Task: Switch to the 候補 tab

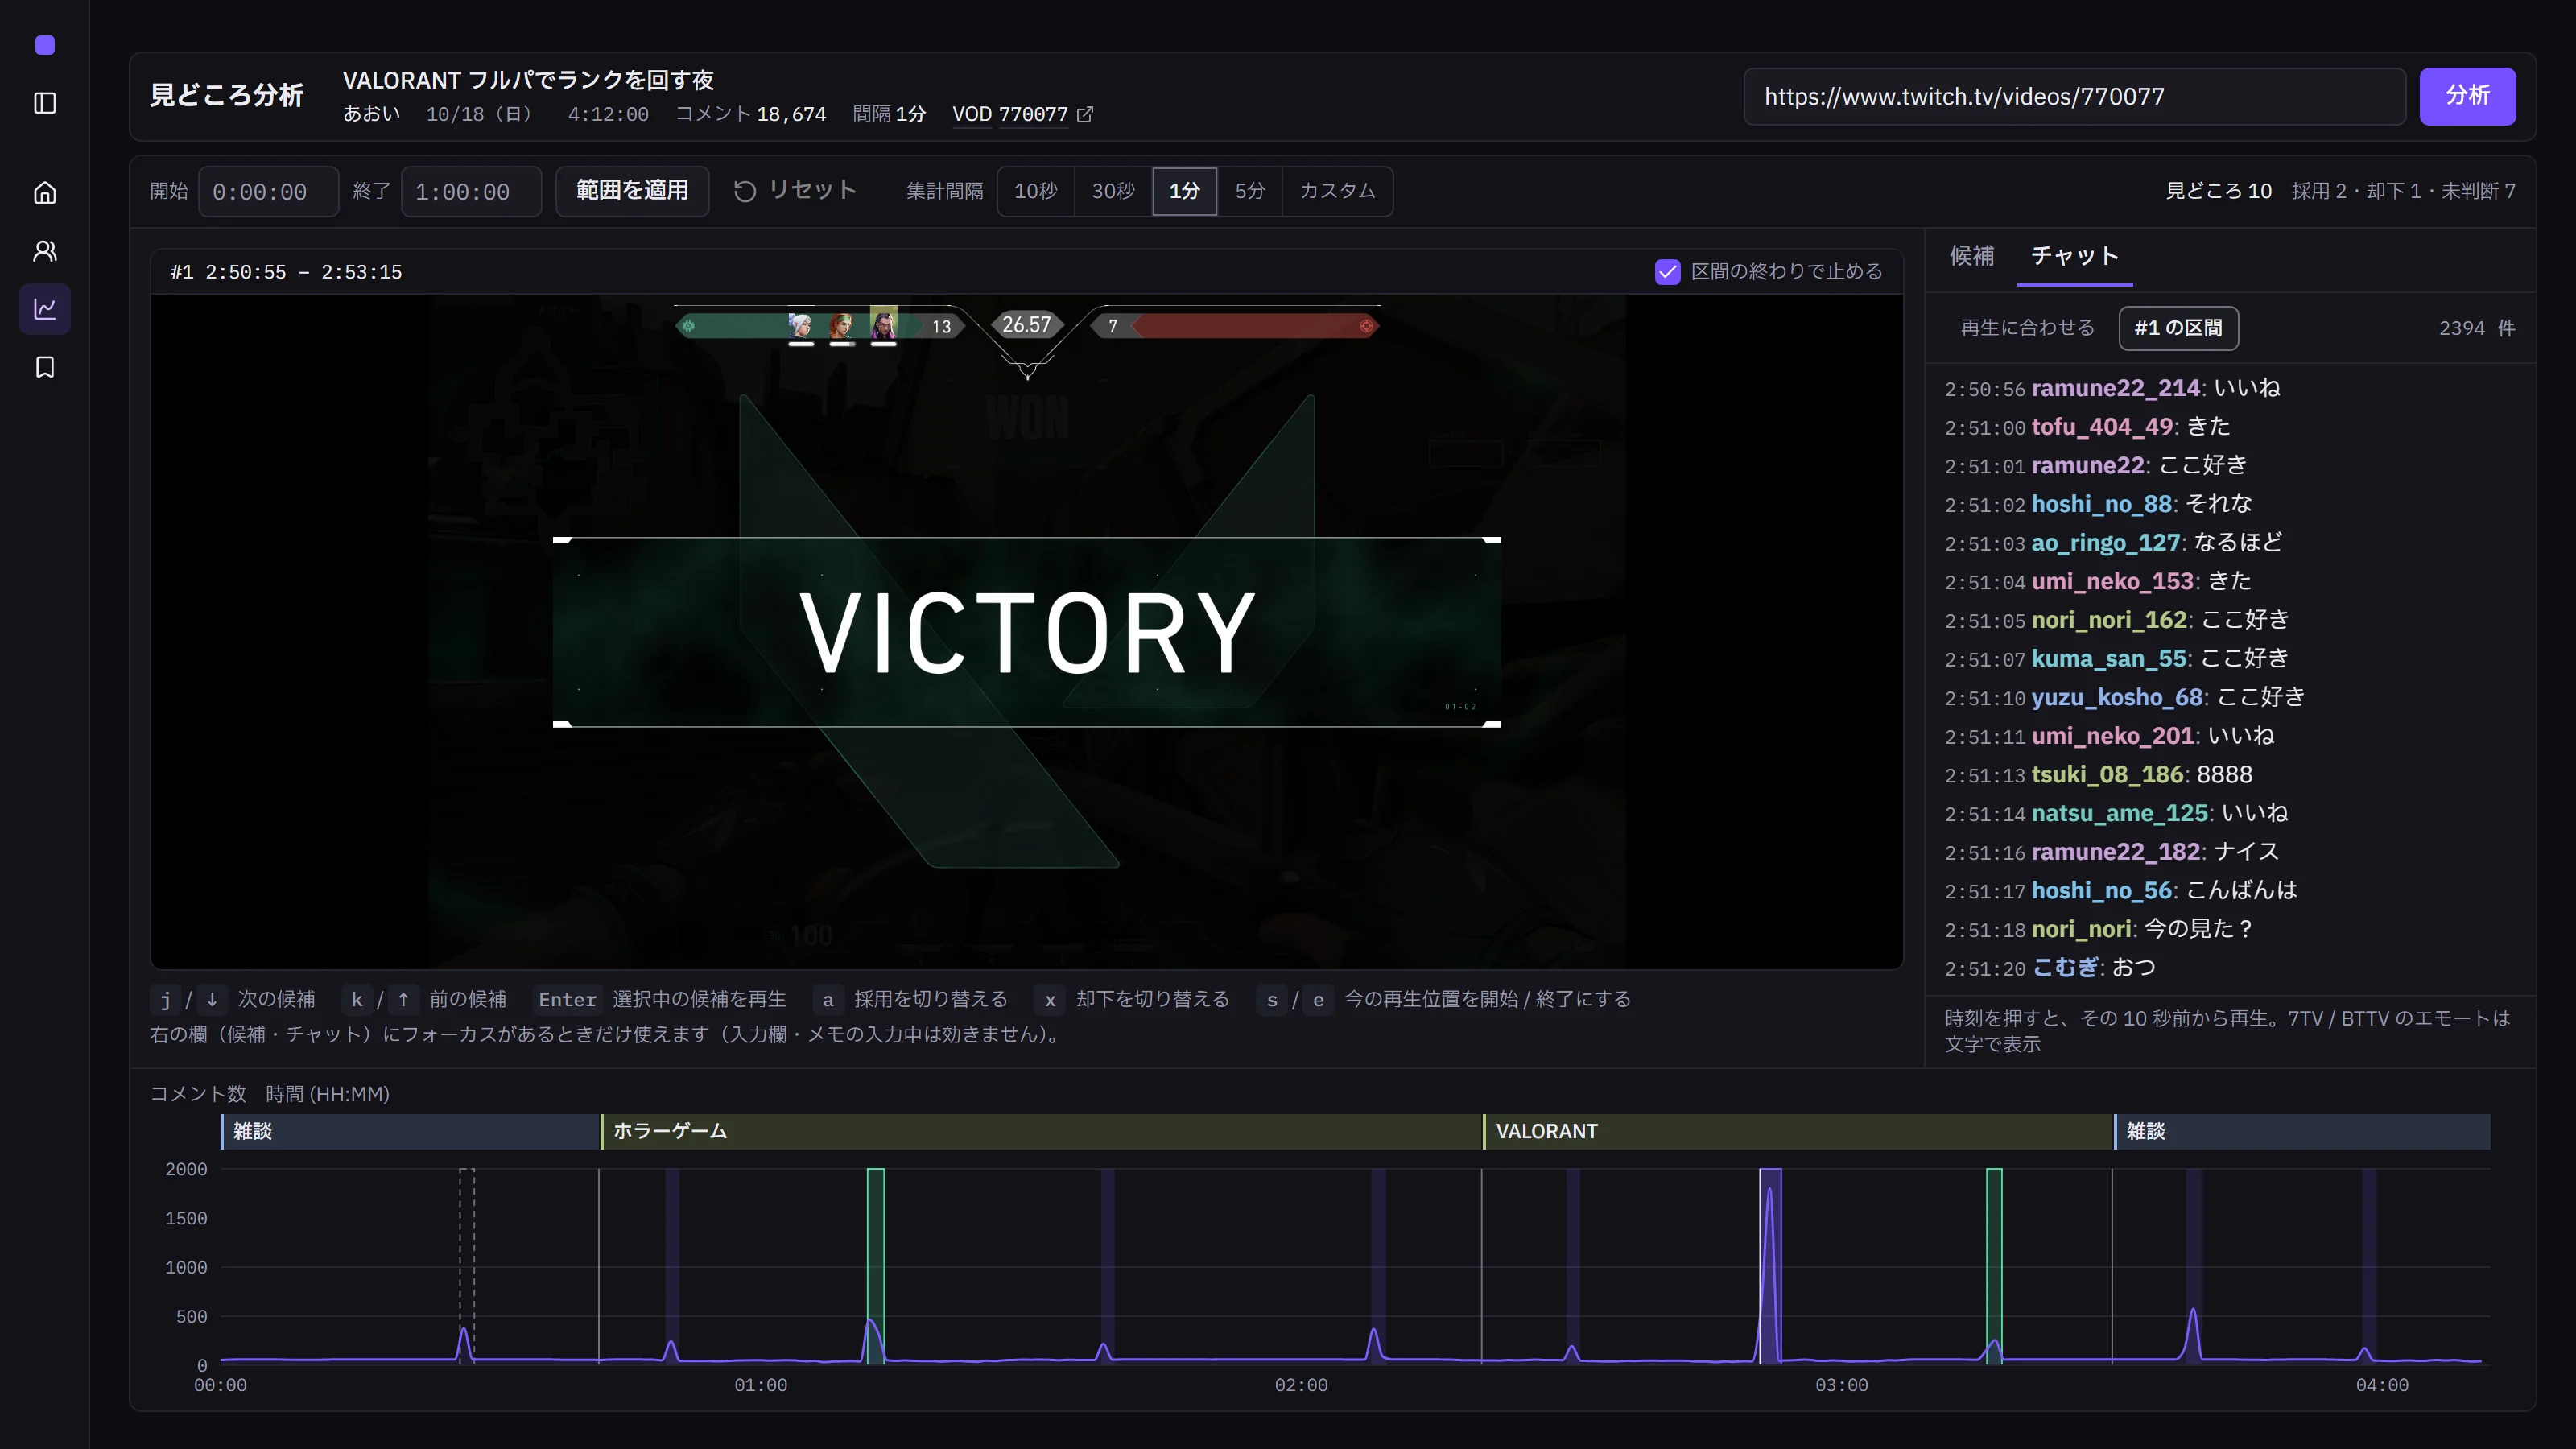Action: pyautogui.click(x=1971, y=256)
